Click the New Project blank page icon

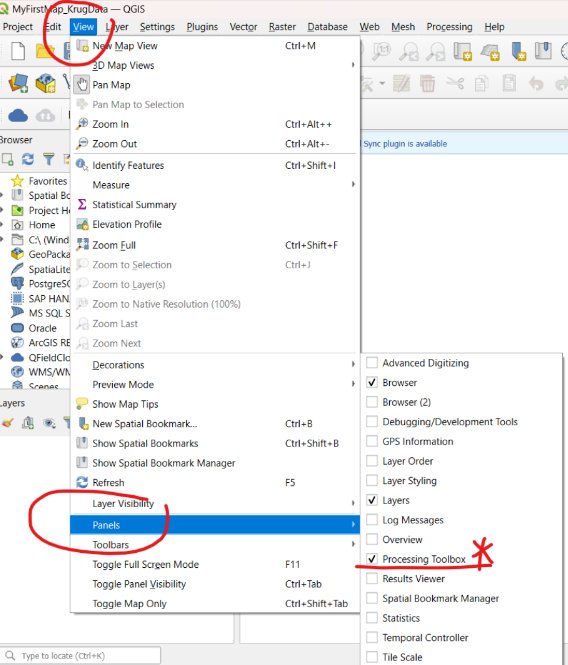[18, 51]
